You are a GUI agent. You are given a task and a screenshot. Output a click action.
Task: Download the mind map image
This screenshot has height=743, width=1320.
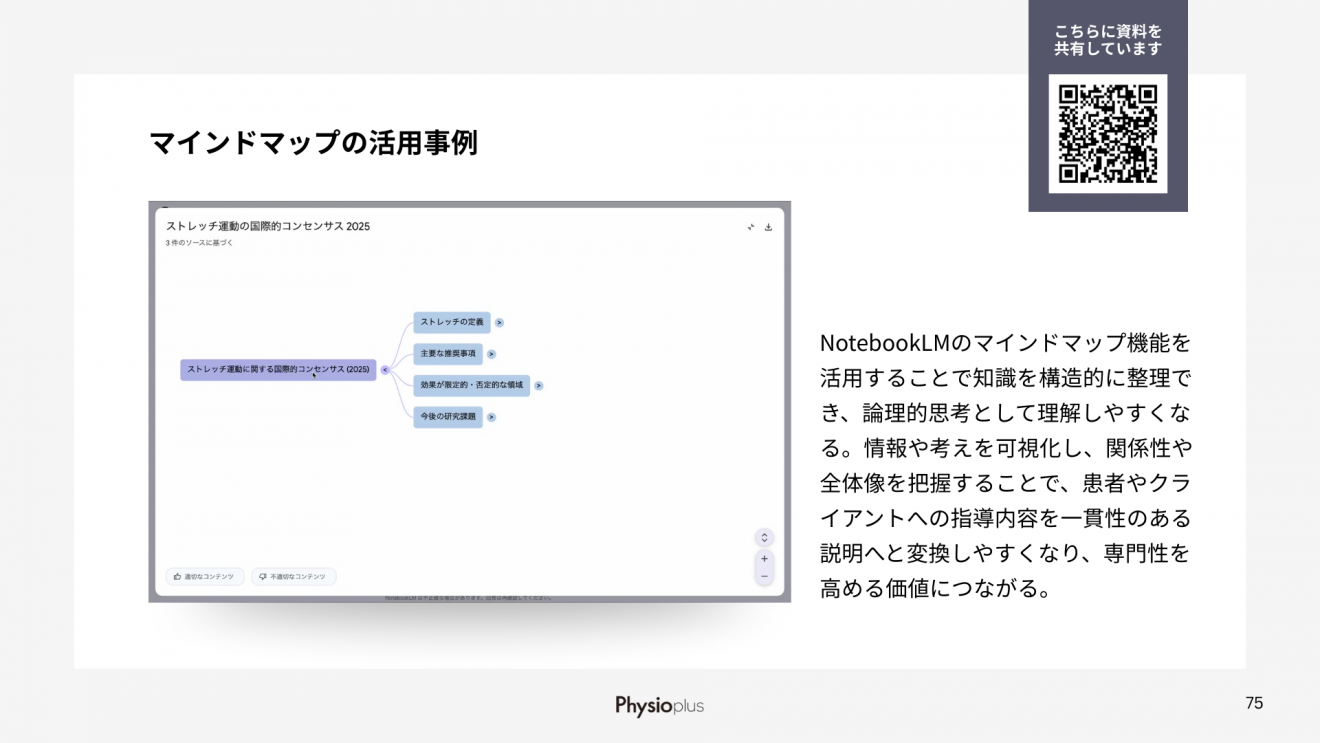[x=768, y=227]
